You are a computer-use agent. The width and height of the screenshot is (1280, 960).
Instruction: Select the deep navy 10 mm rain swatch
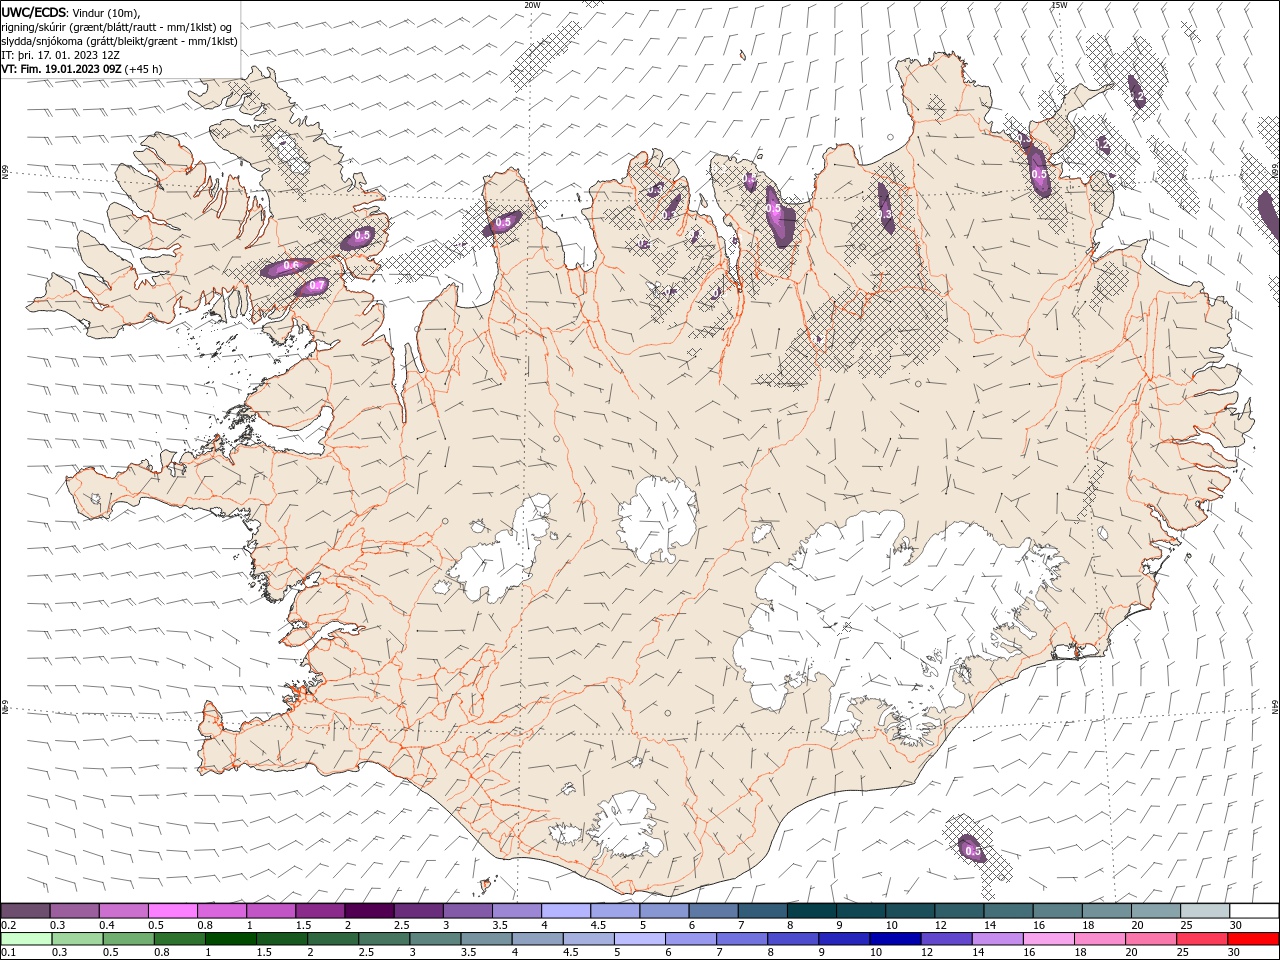895,939
